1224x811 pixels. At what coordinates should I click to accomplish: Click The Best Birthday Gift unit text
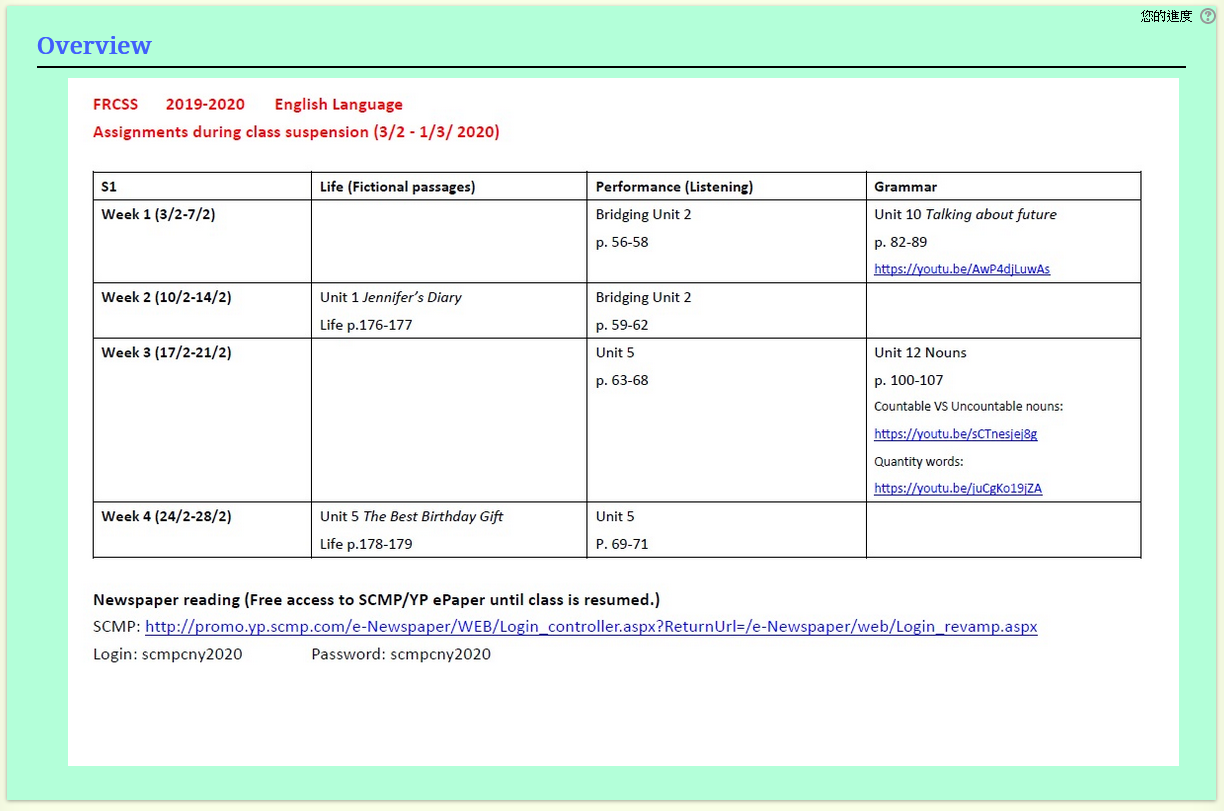tap(412, 516)
